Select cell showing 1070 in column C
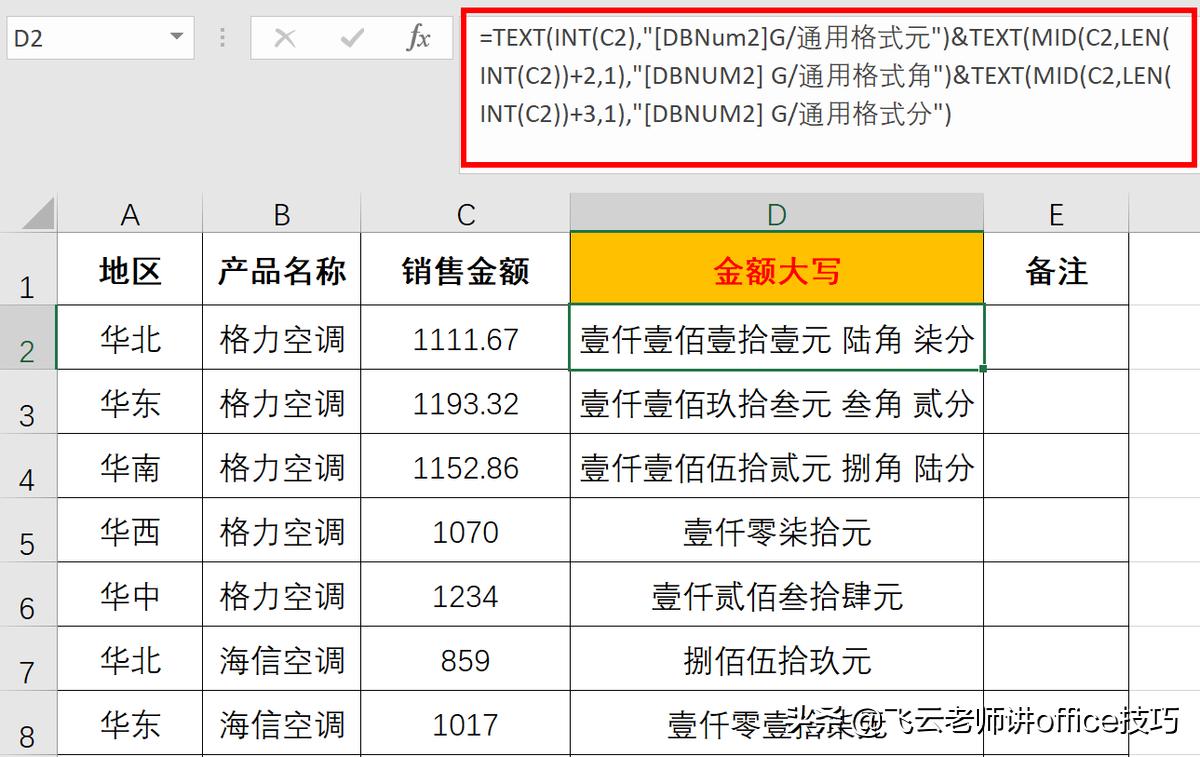This screenshot has height=757, width=1200. [x=465, y=531]
